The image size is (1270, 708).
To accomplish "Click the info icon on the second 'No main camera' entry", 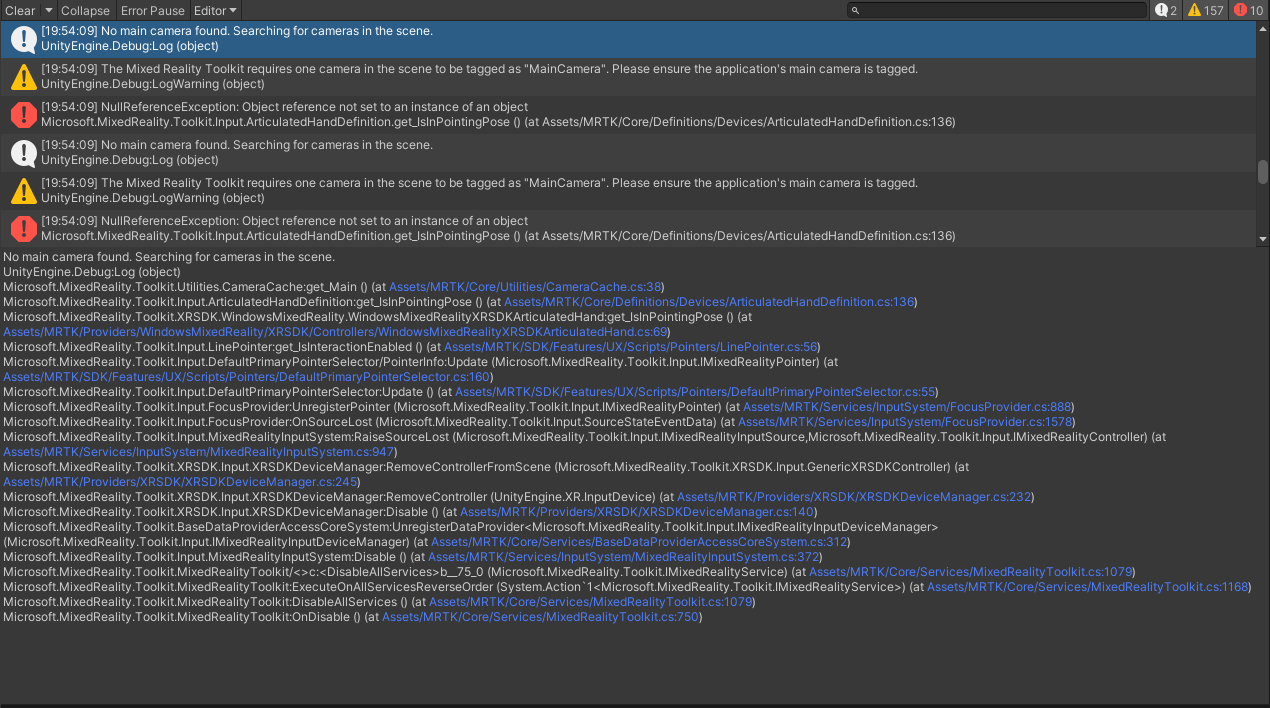I will point(23,152).
